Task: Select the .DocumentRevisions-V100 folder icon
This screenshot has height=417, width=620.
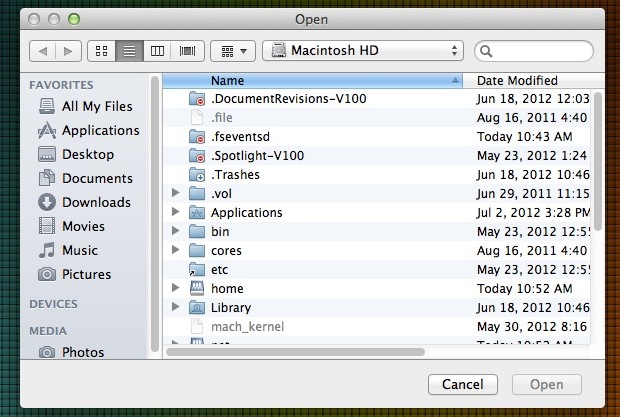Action: pyautogui.click(x=197, y=98)
